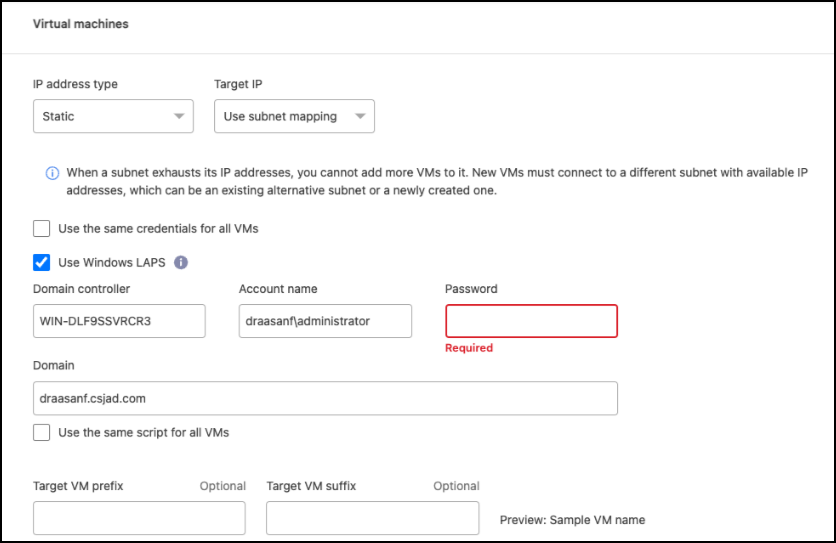The width and height of the screenshot is (836, 543).
Task: Open the IP address type dropdown
Action: (x=113, y=116)
